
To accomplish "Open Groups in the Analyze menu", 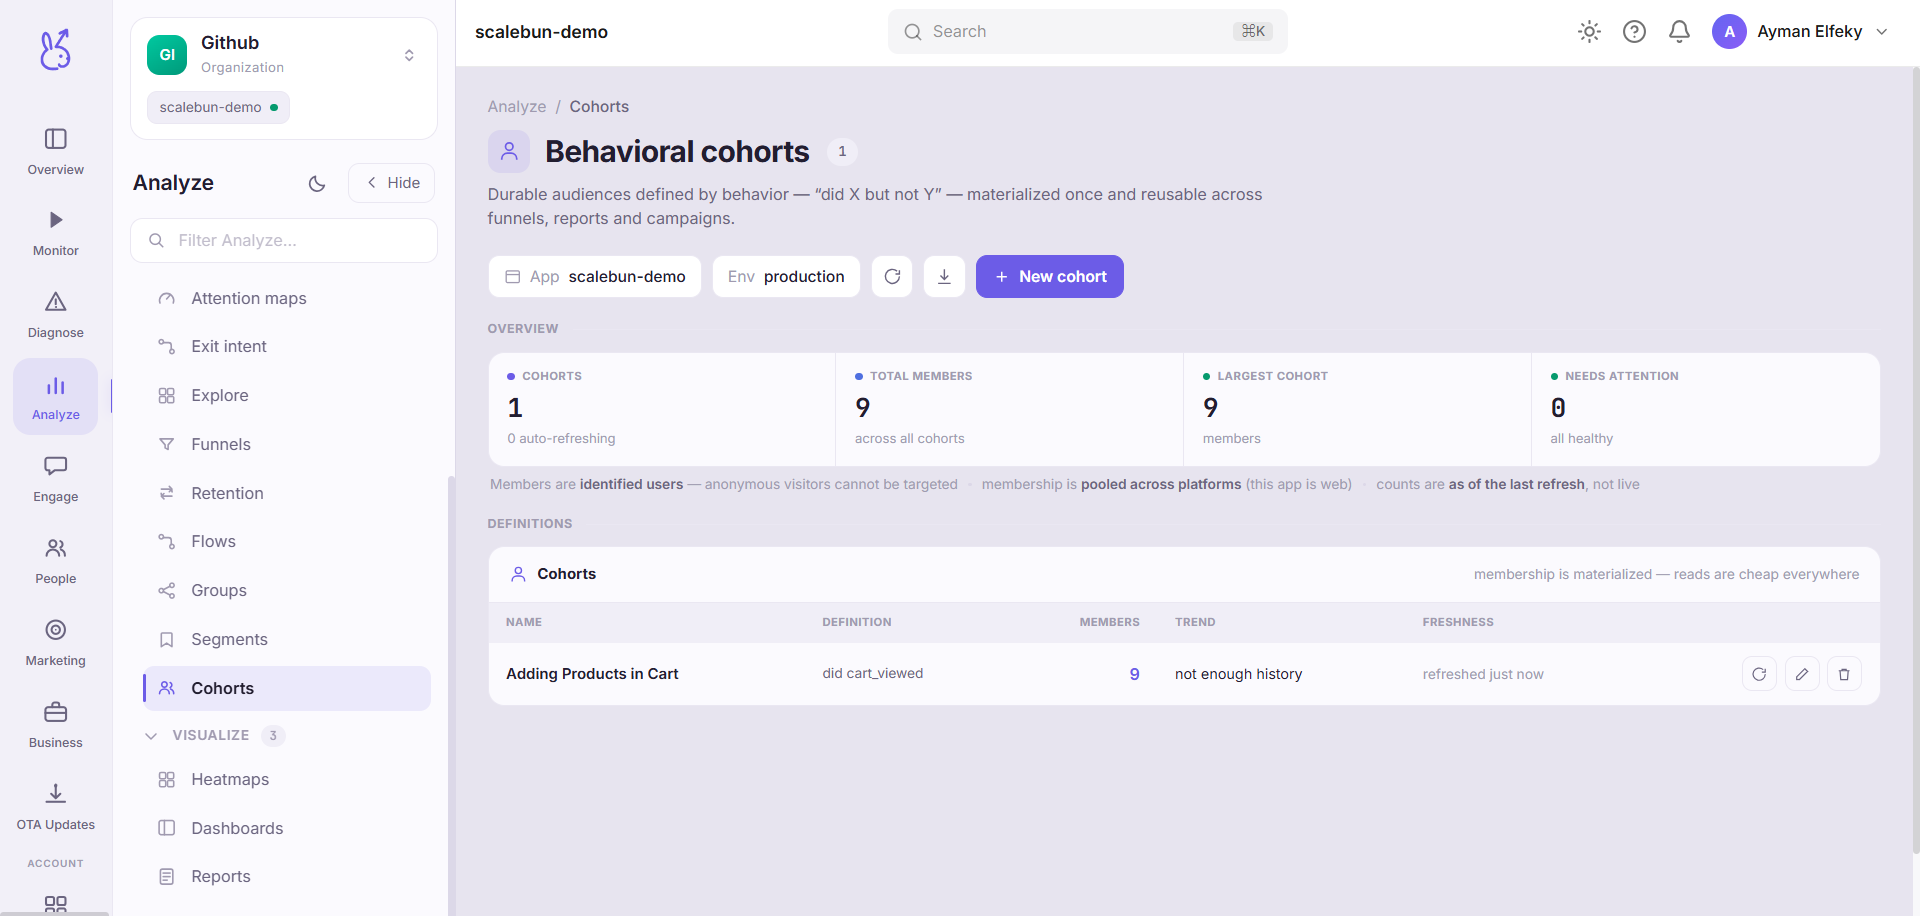I will (x=287, y=590).
